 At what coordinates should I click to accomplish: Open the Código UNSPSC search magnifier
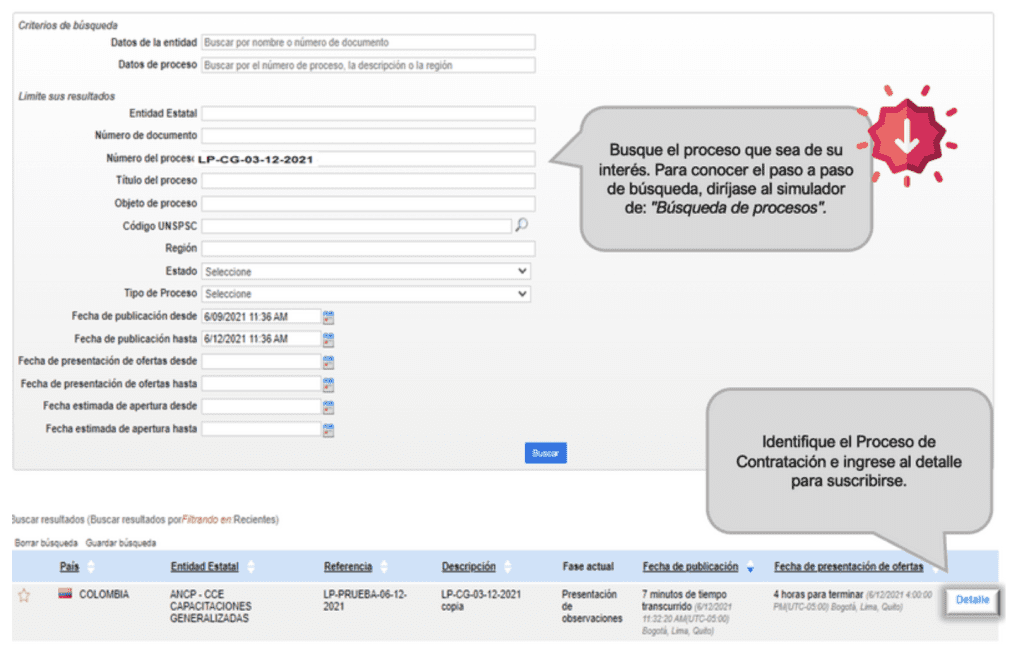pos(521,225)
